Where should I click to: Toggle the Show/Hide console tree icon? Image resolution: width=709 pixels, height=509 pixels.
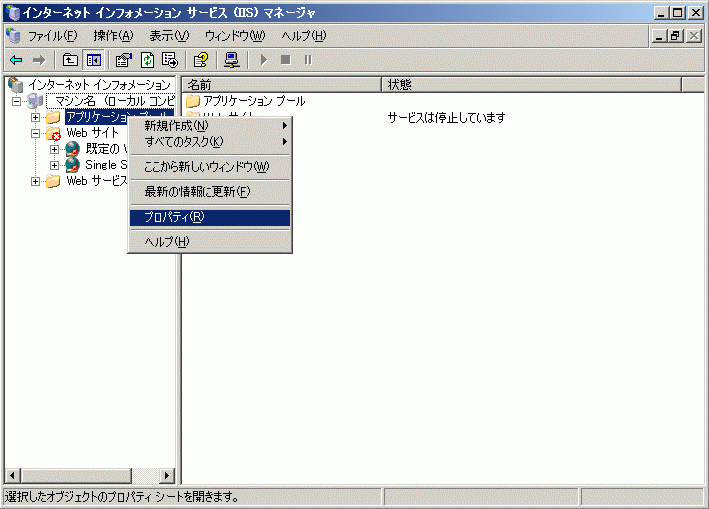click(x=94, y=60)
